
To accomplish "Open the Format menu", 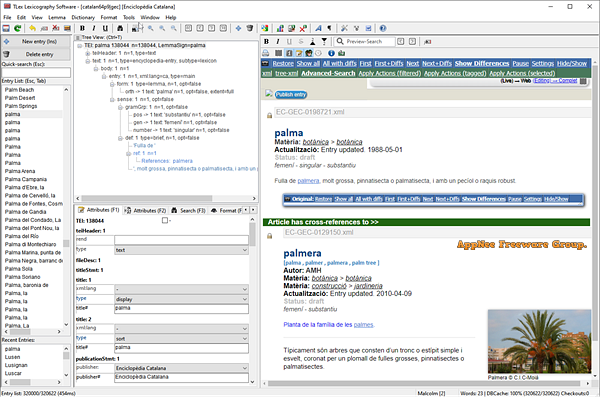I will [x=109, y=18].
